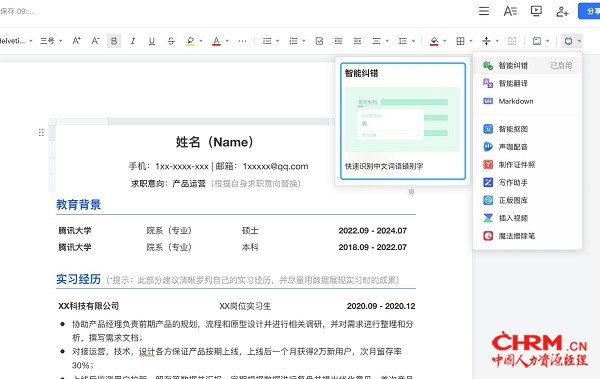Toggle underline formatting

point(152,41)
